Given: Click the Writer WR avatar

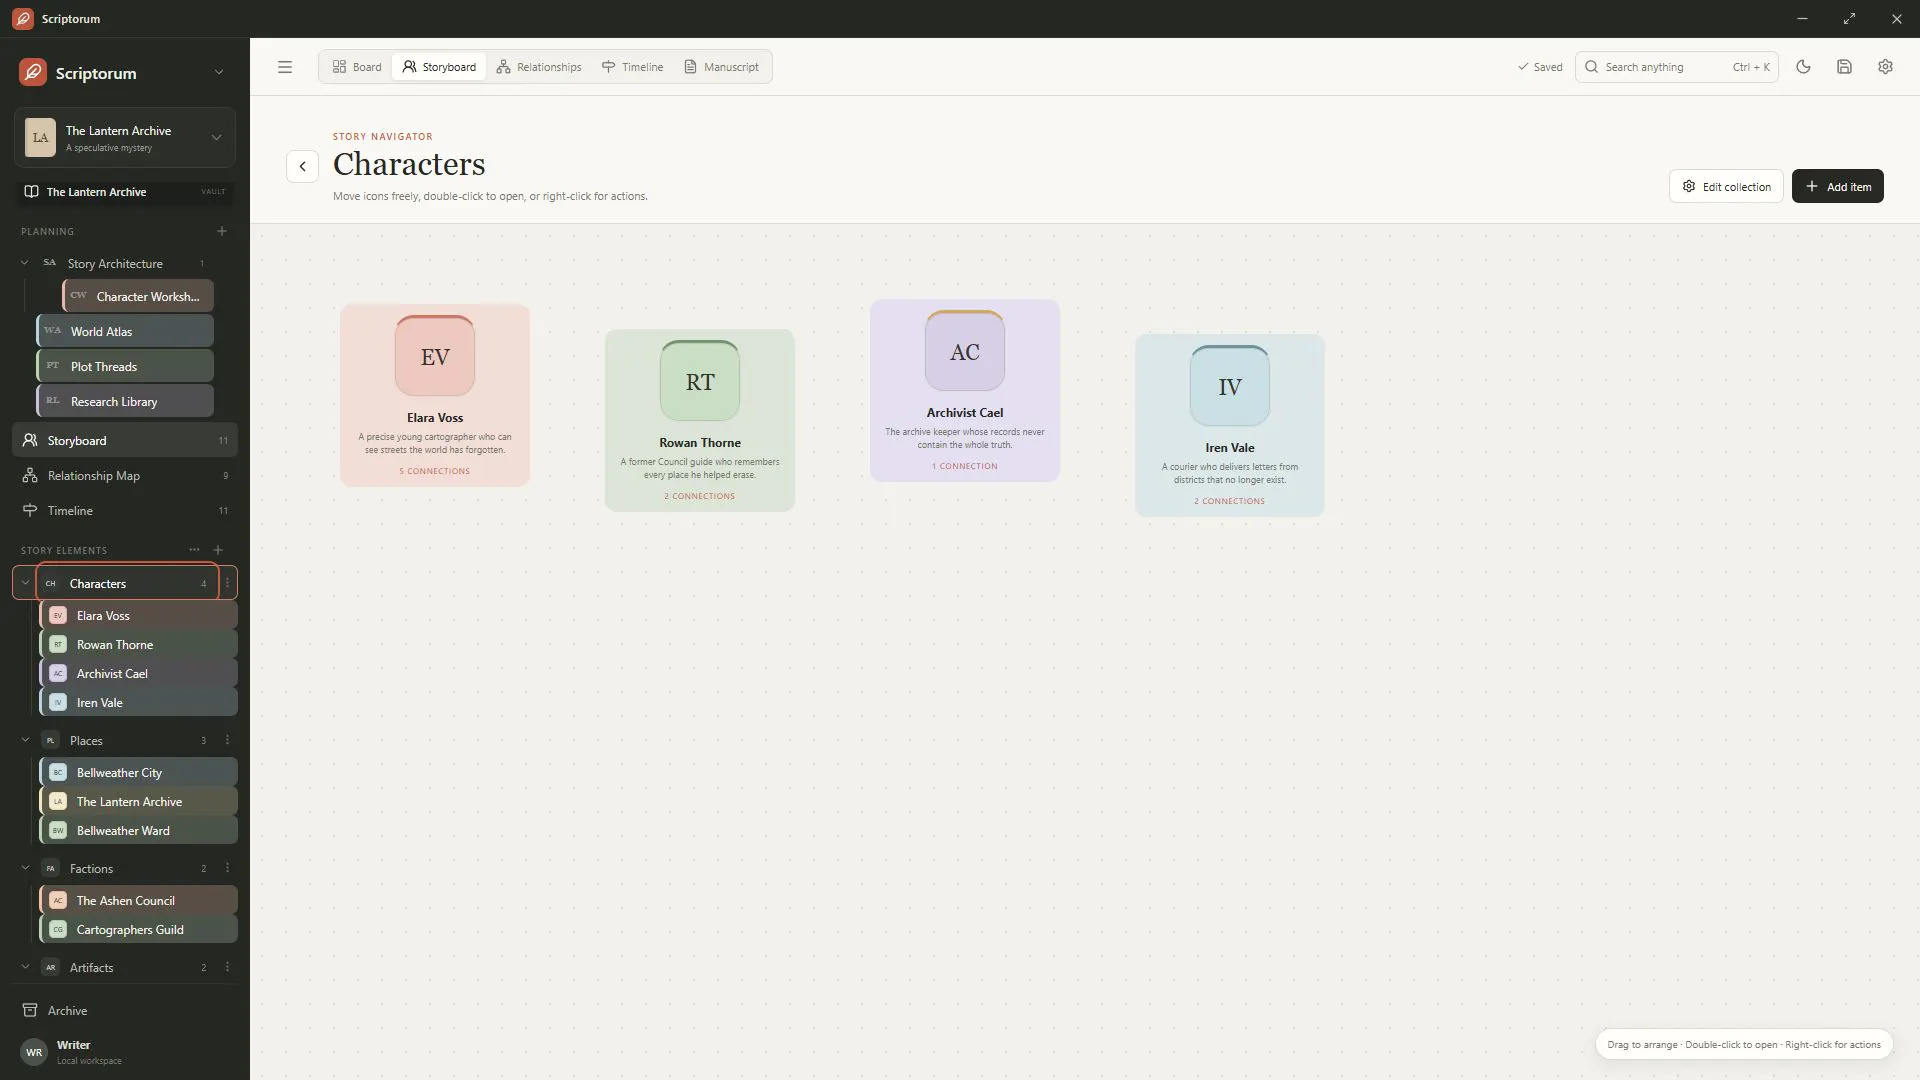Looking at the screenshot, I should pos(34,1052).
